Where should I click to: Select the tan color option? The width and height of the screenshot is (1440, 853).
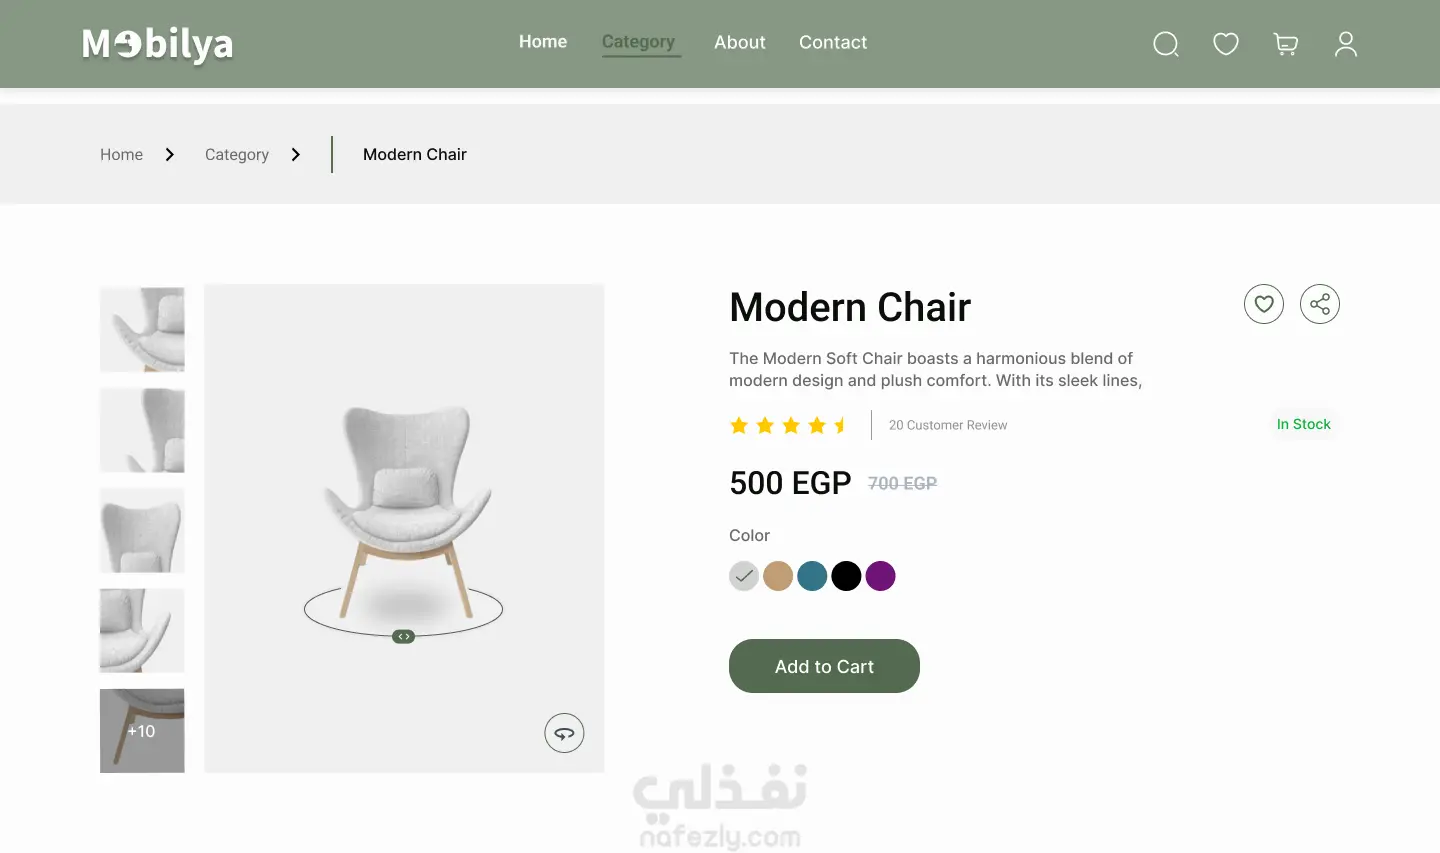pyautogui.click(x=778, y=576)
